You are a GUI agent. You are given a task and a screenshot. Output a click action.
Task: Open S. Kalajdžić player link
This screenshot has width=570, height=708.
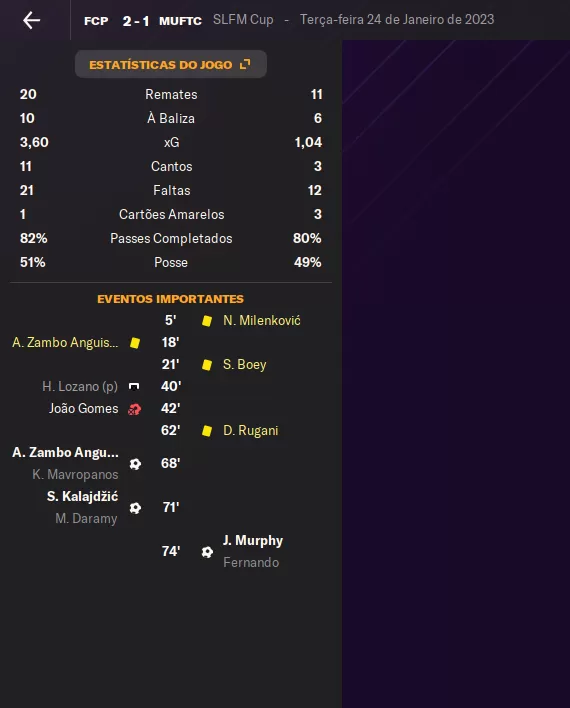click(82, 496)
